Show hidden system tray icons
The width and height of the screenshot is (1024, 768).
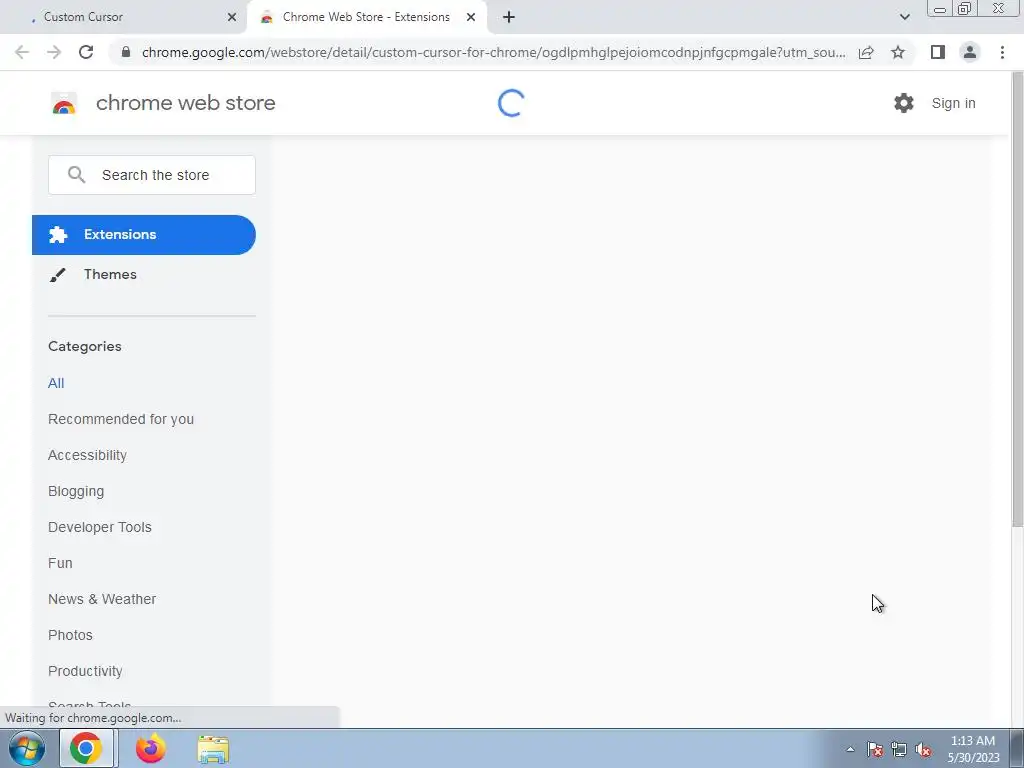point(850,749)
